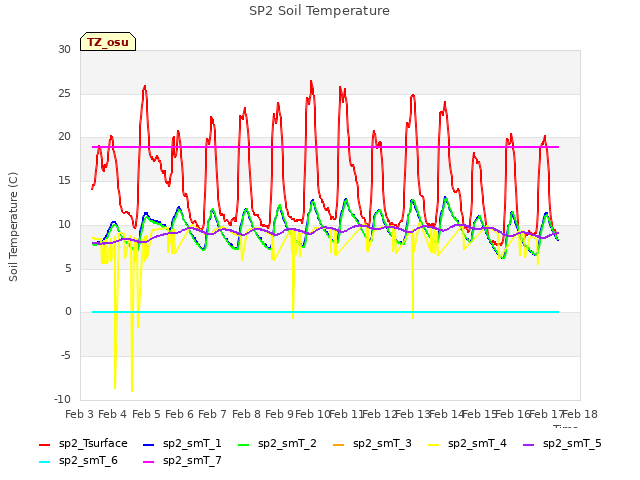The image size is (640, 480).
Task: Toggle the sp2_Tsurface legend entry
Action: click(x=83, y=444)
